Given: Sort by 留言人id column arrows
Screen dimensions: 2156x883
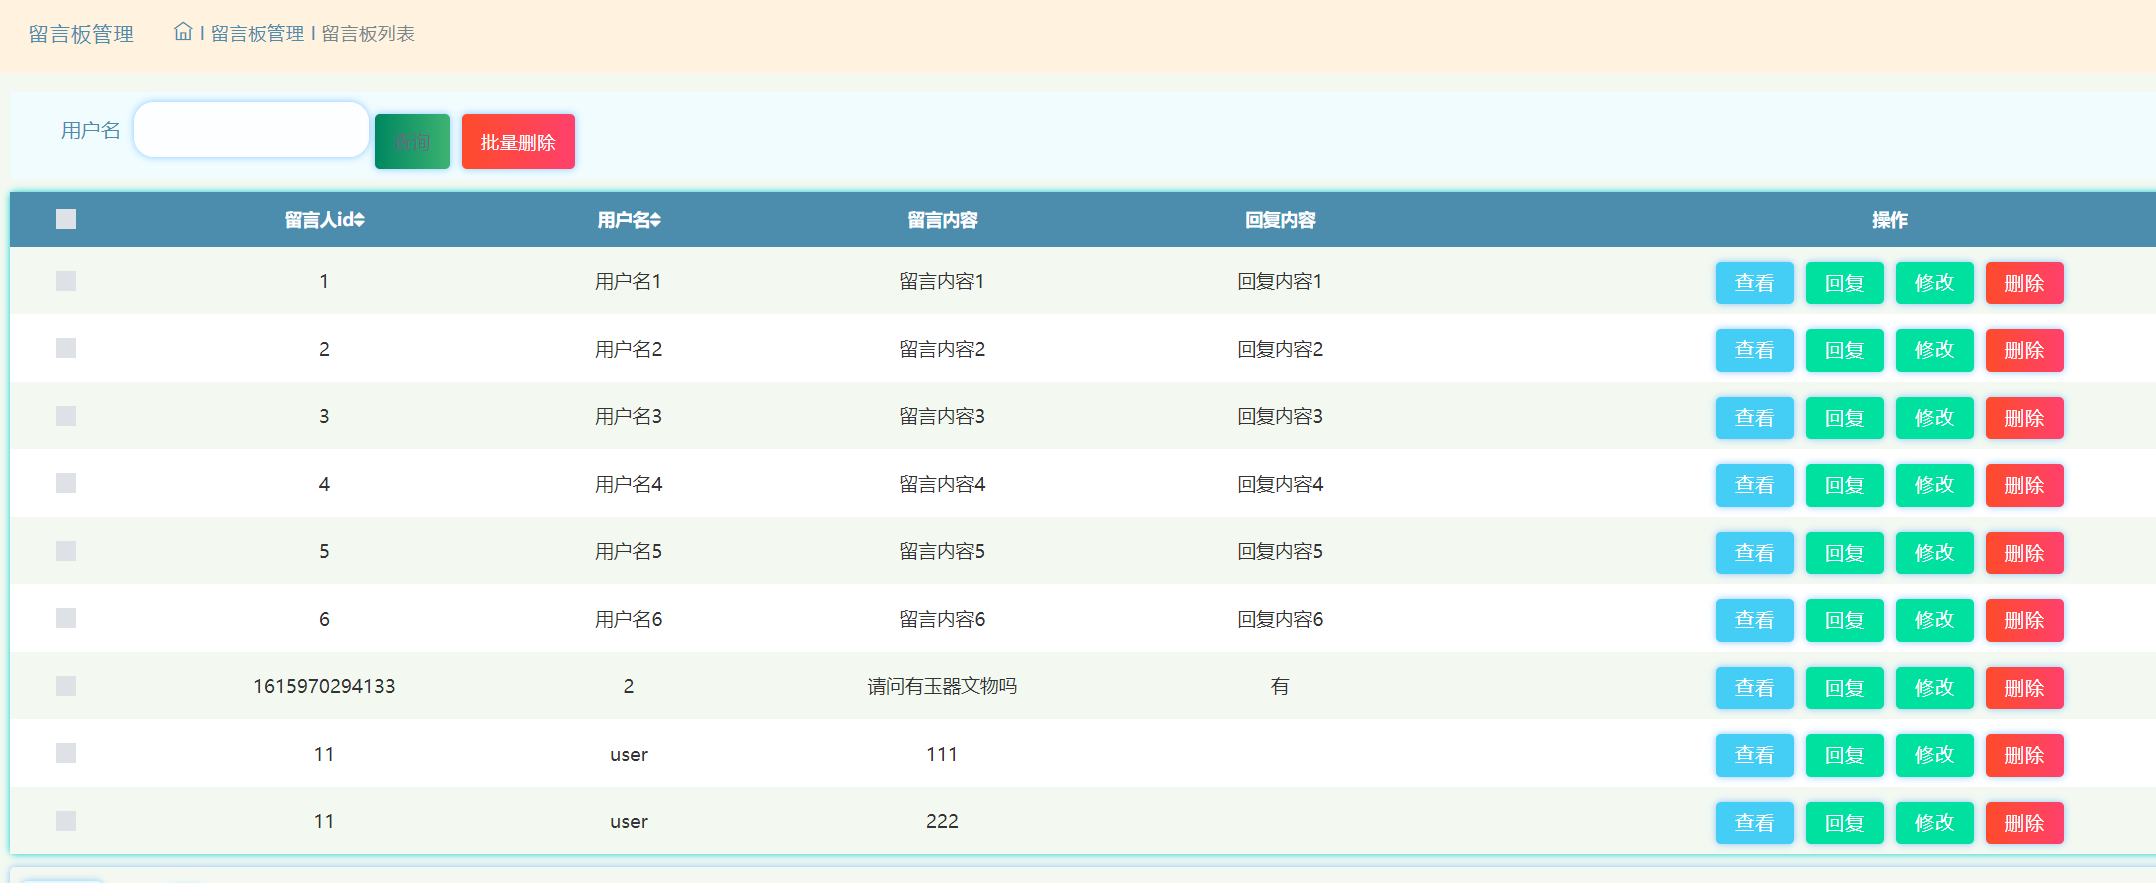Looking at the screenshot, I should 359,220.
